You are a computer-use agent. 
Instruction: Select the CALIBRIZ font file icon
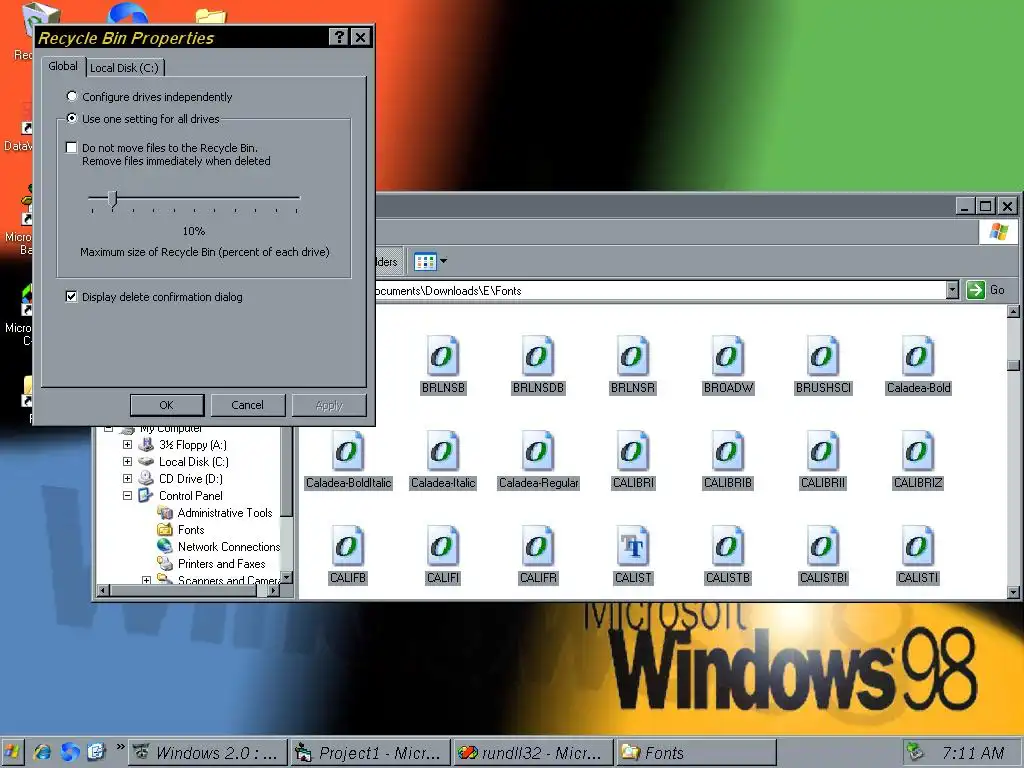pyautogui.click(x=918, y=451)
